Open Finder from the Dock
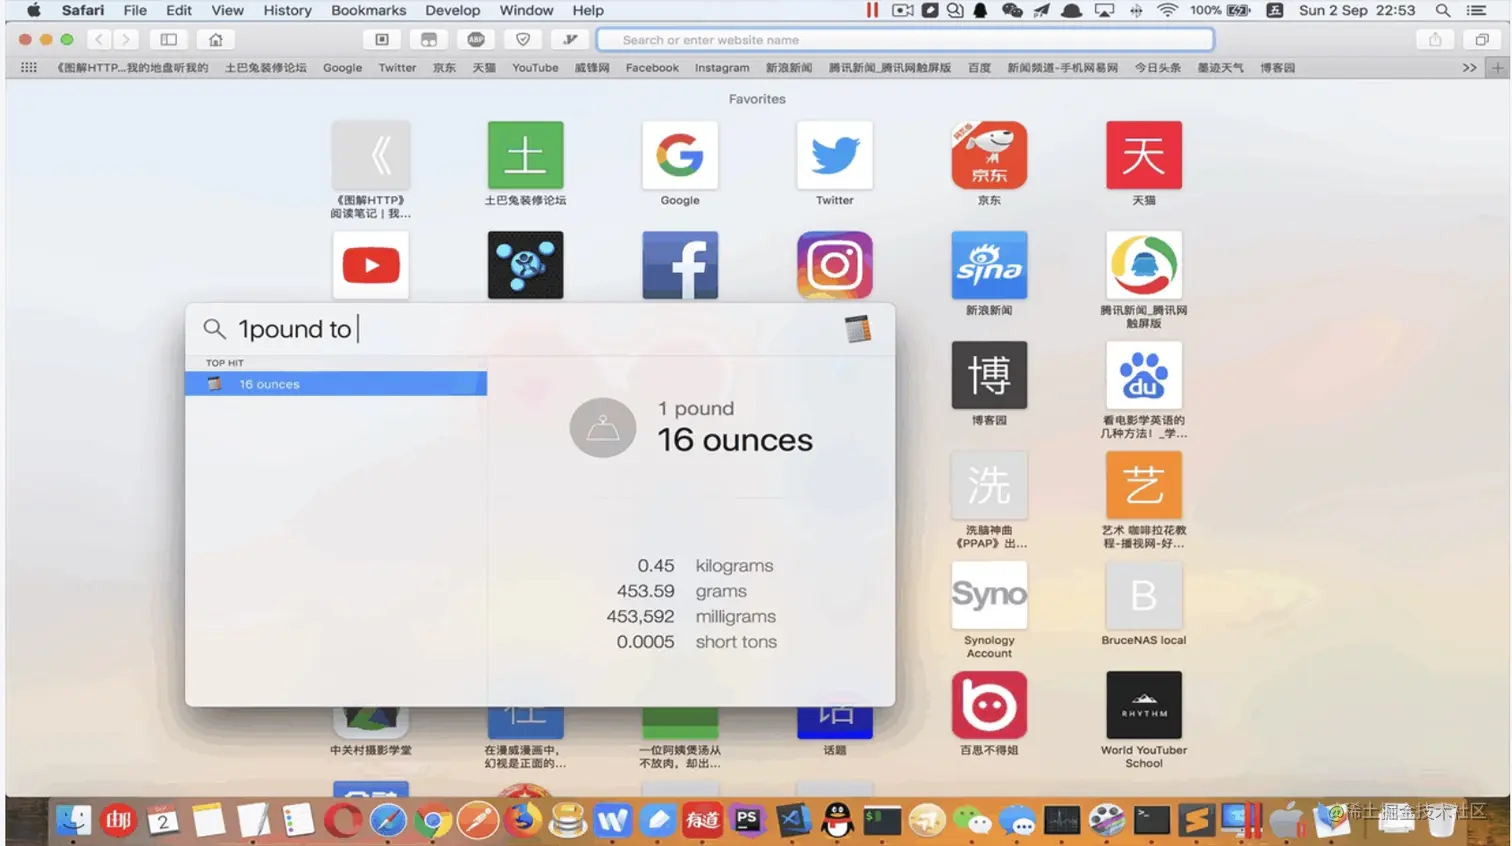Screen dimensions: 1512x846 click(73, 820)
